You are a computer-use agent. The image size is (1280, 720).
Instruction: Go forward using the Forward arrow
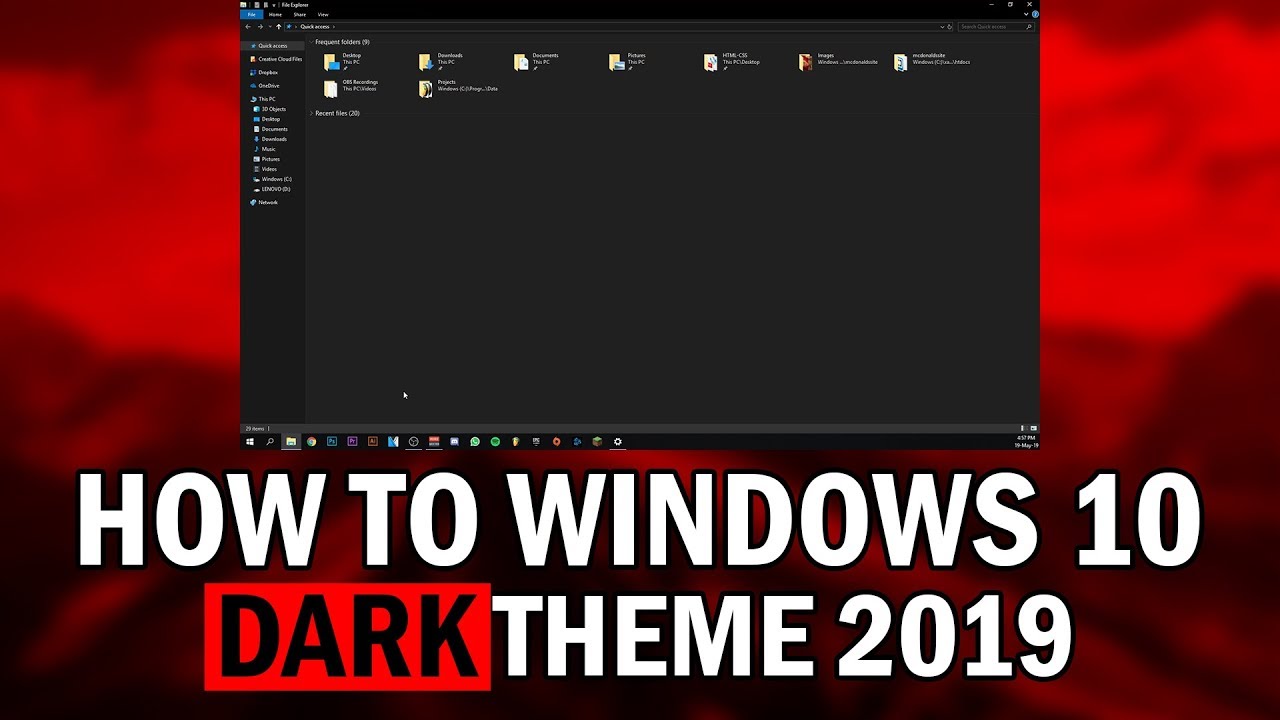[x=260, y=27]
